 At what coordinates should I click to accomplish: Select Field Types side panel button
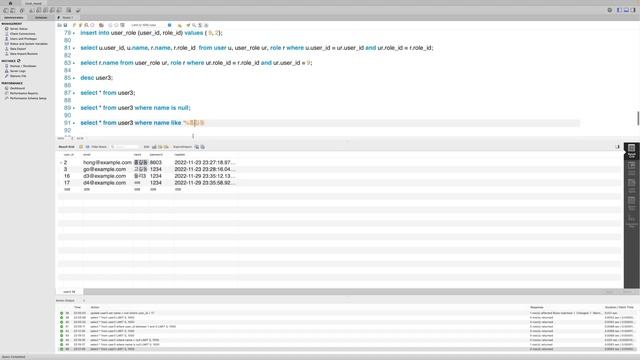(x=631, y=185)
